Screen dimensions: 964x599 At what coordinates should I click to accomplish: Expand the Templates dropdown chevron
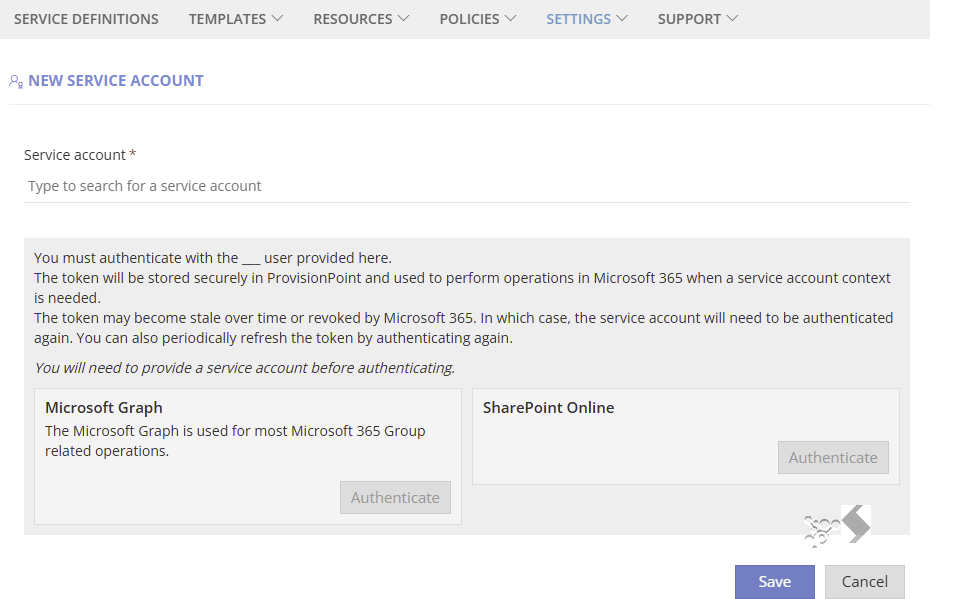coord(278,18)
